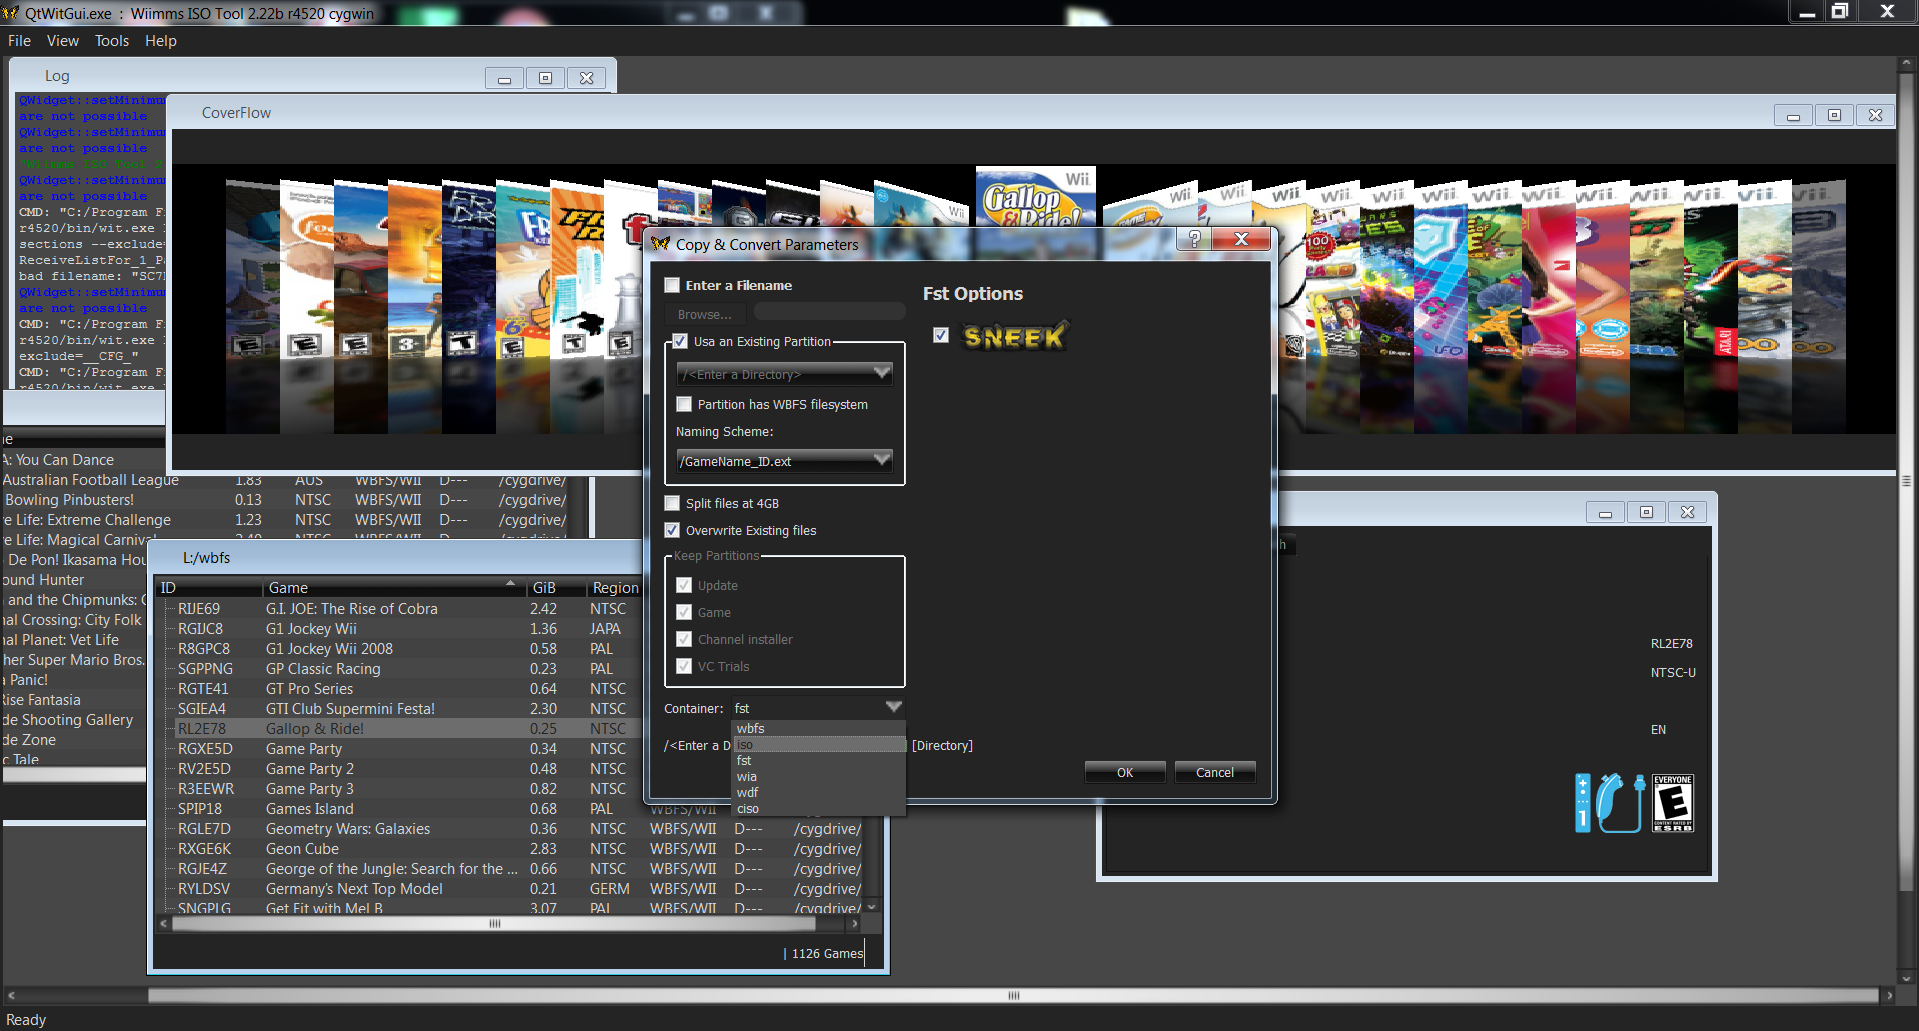Minimize the CoverFlow window
Image resolution: width=1919 pixels, height=1031 pixels.
pyautogui.click(x=1793, y=115)
